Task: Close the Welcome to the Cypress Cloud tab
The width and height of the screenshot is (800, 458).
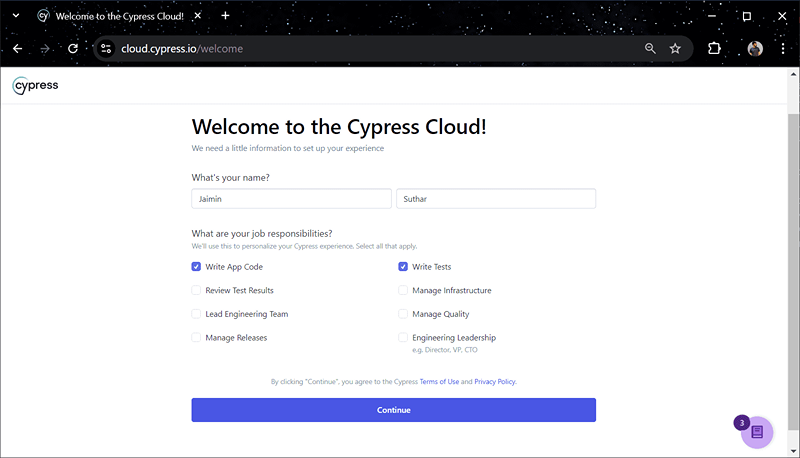Action: [x=197, y=16]
